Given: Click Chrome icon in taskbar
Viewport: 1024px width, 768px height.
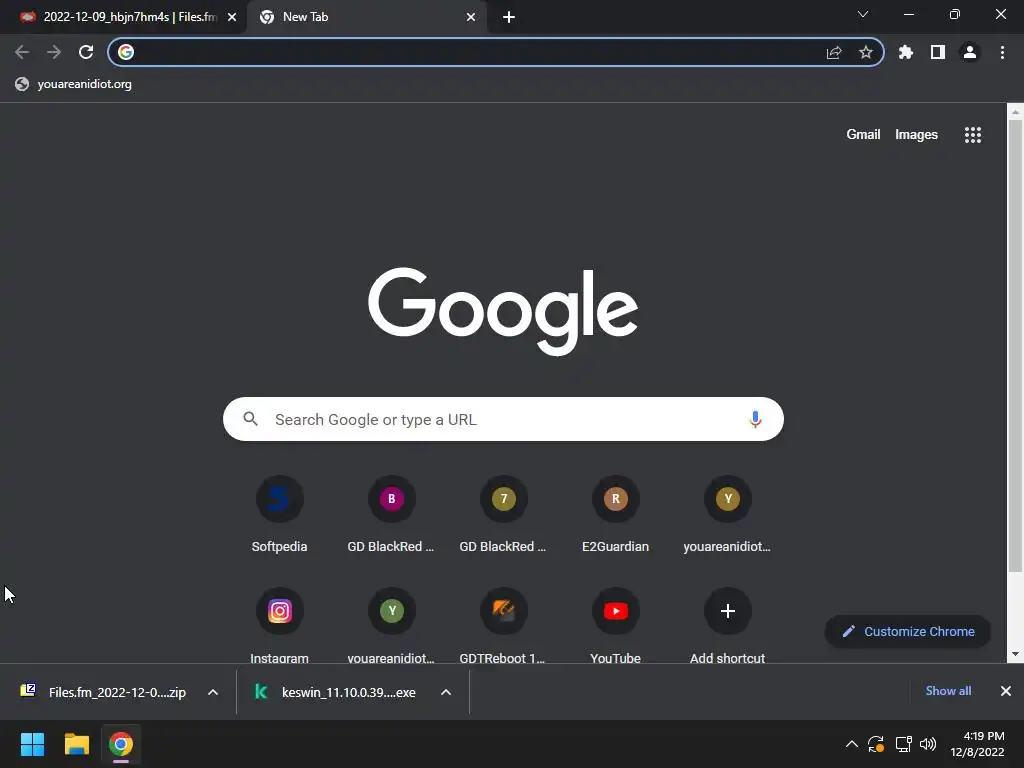Looking at the screenshot, I should point(121,744).
